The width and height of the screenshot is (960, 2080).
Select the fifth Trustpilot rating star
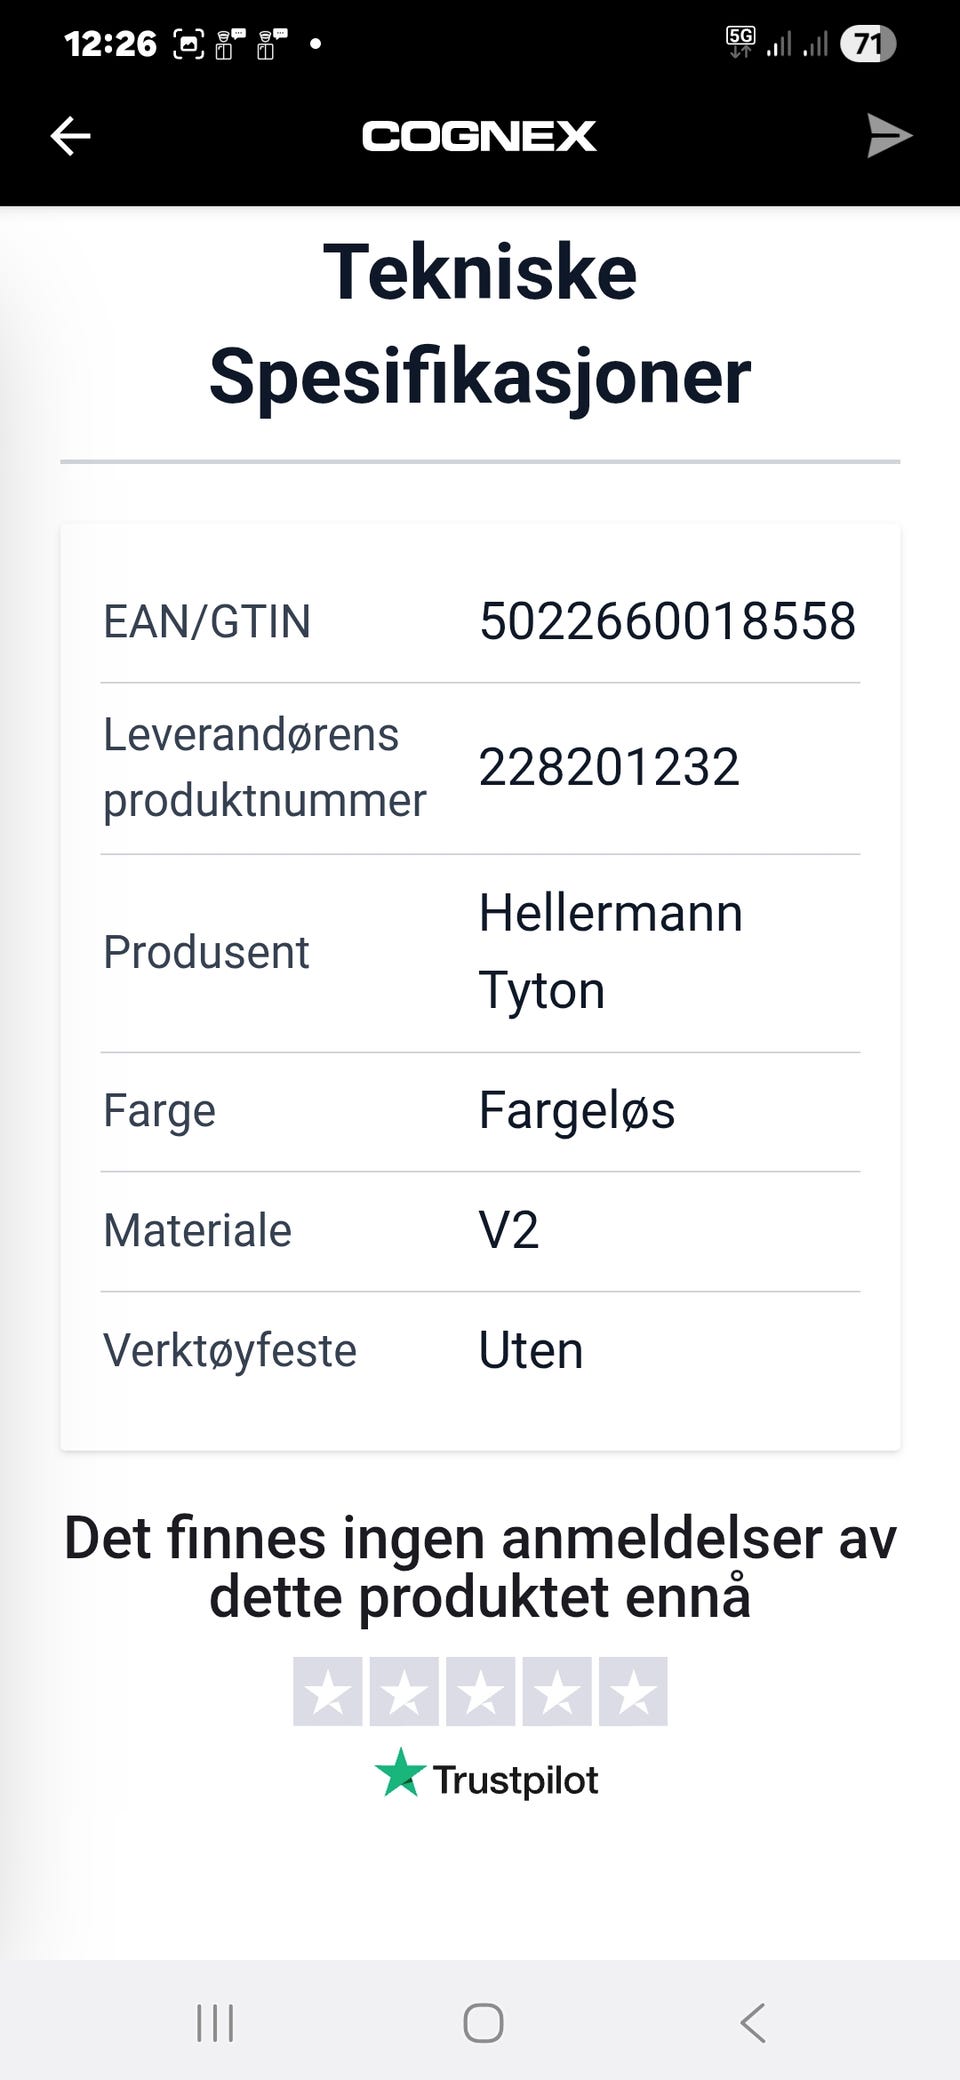[633, 1692]
